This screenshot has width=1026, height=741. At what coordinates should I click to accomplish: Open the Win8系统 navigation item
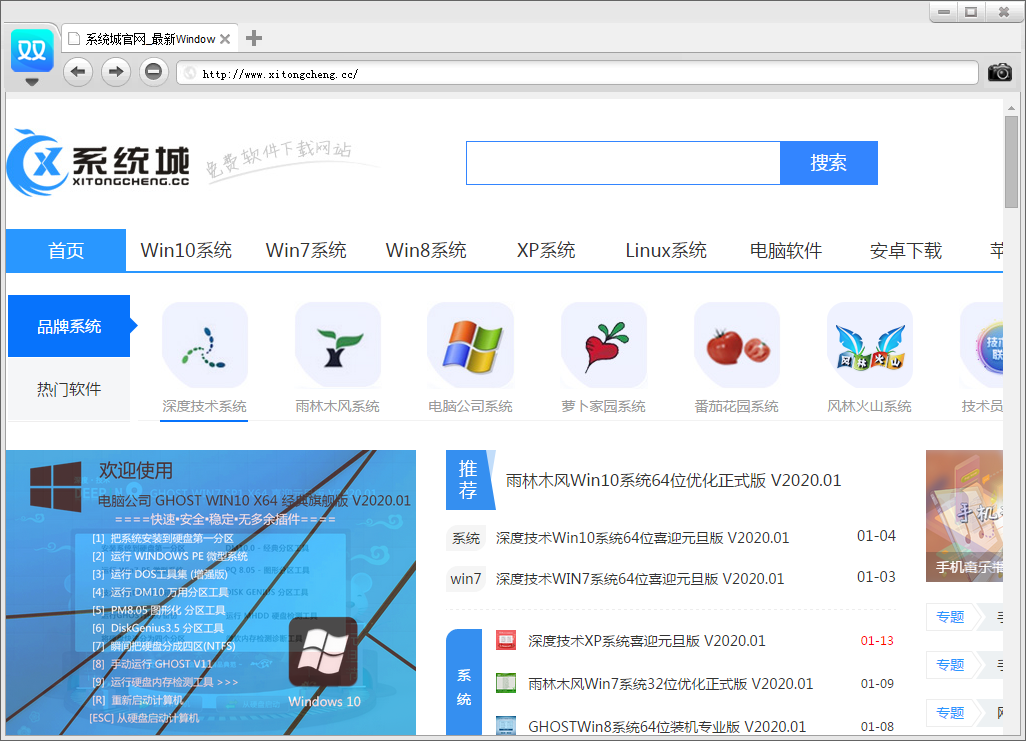[426, 250]
